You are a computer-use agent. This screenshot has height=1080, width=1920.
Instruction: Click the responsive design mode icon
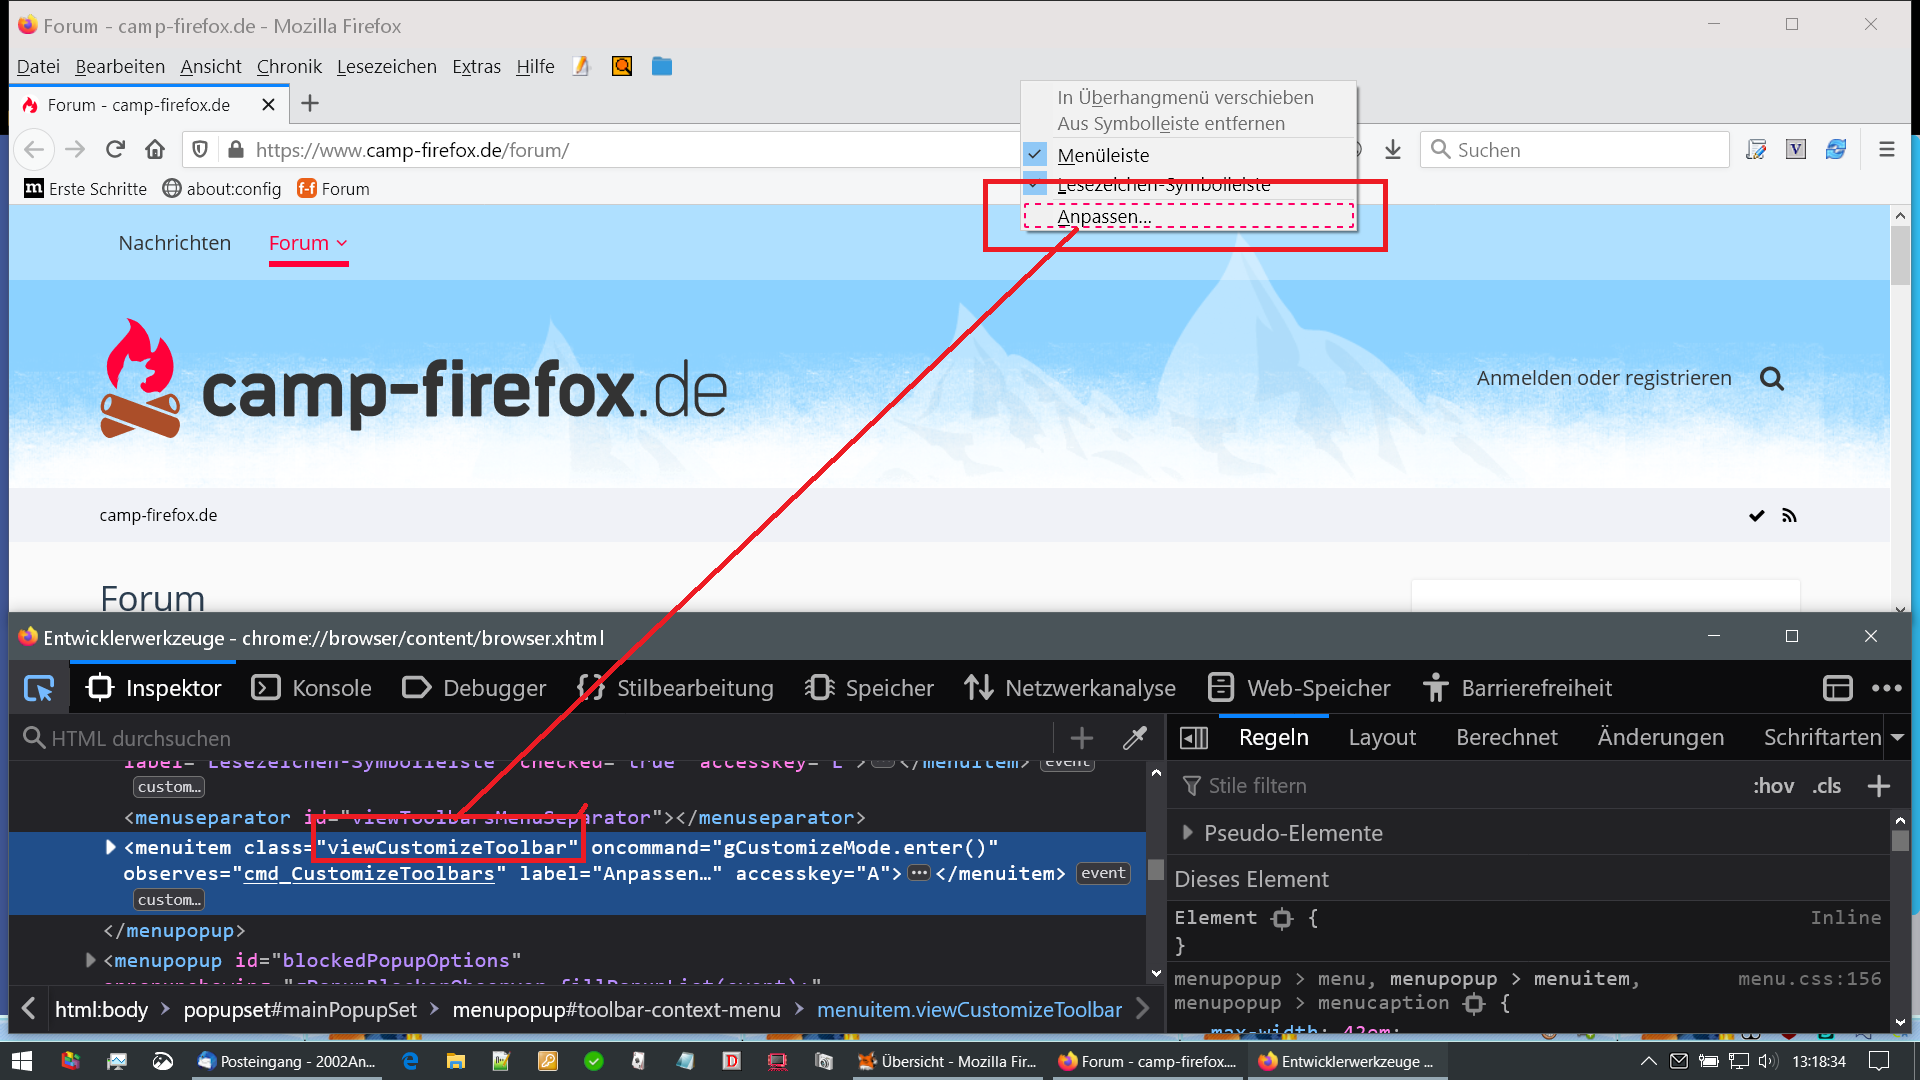[x=1837, y=688]
